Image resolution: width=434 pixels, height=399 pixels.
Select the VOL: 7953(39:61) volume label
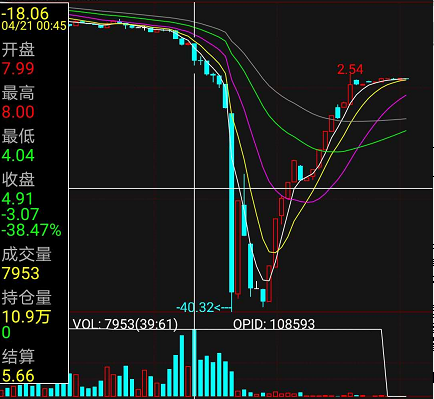[125, 324]
